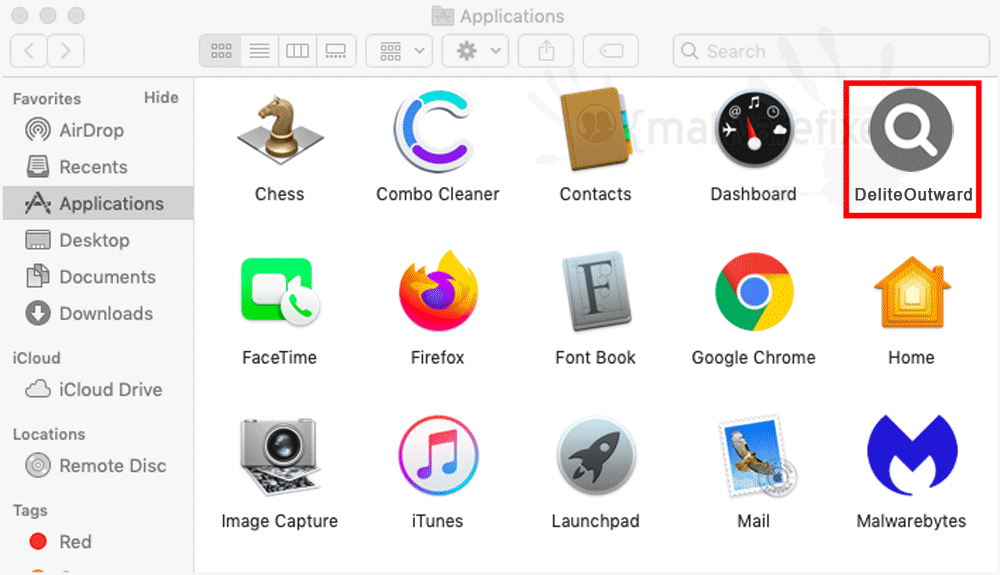Image resolution: width=1000 pixels, height=575 pixels.
Task: Select the Home app icon
Action: (x=912, y=292)
